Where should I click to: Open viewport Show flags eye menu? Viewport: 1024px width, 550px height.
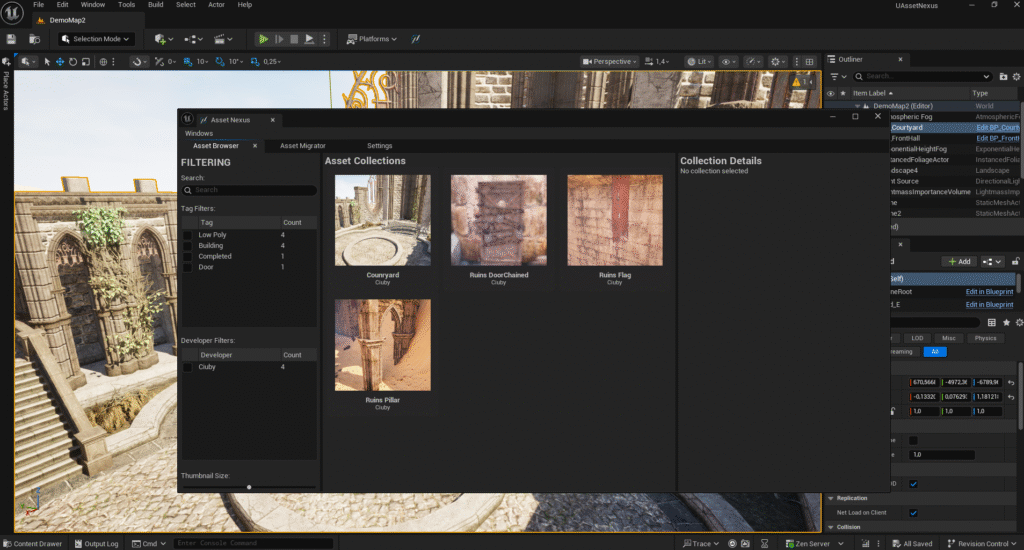pyautogui.click(x=728, y=62)
